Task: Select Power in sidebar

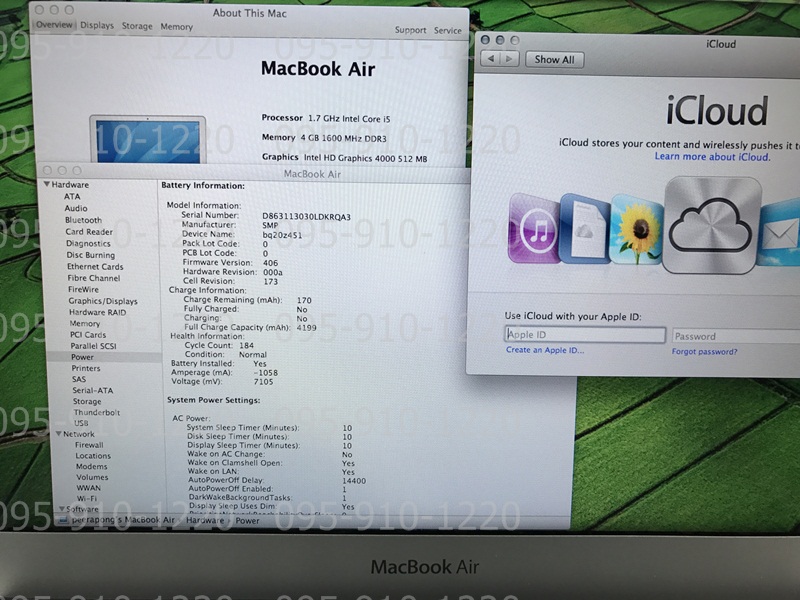Action: [x=82, y=357]
